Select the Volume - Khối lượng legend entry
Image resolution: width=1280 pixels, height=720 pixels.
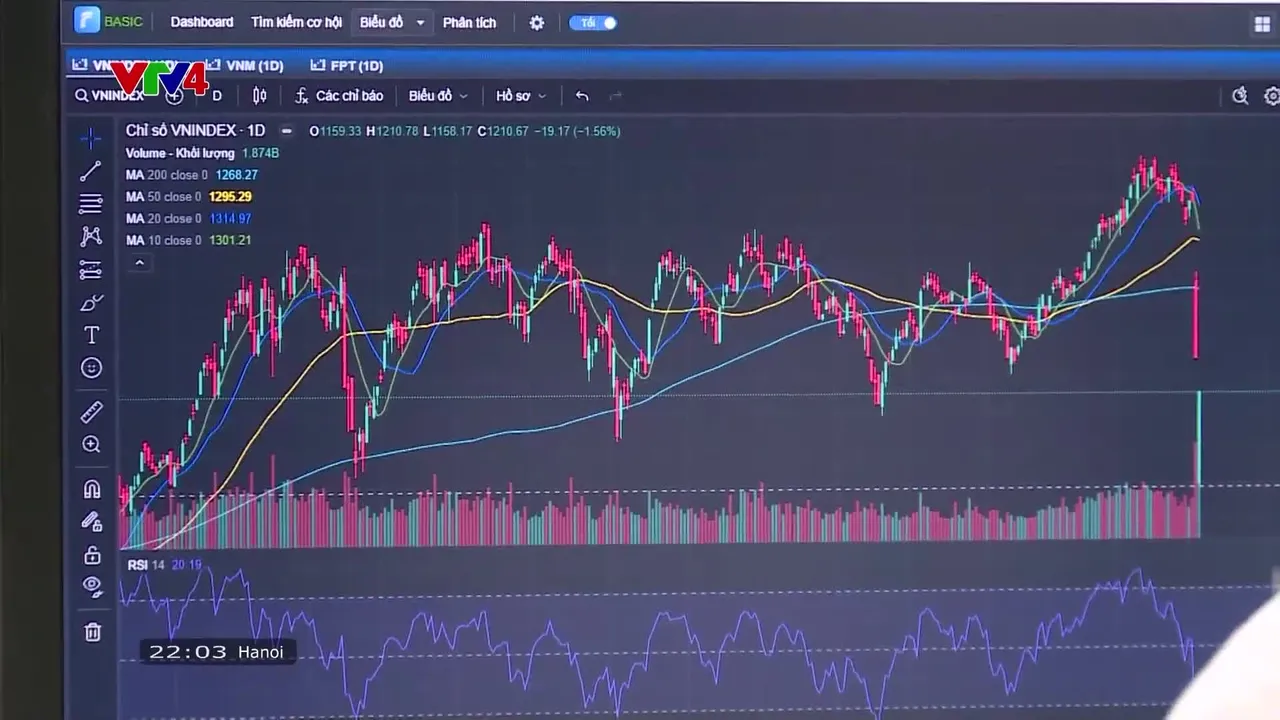pos(180,153)
